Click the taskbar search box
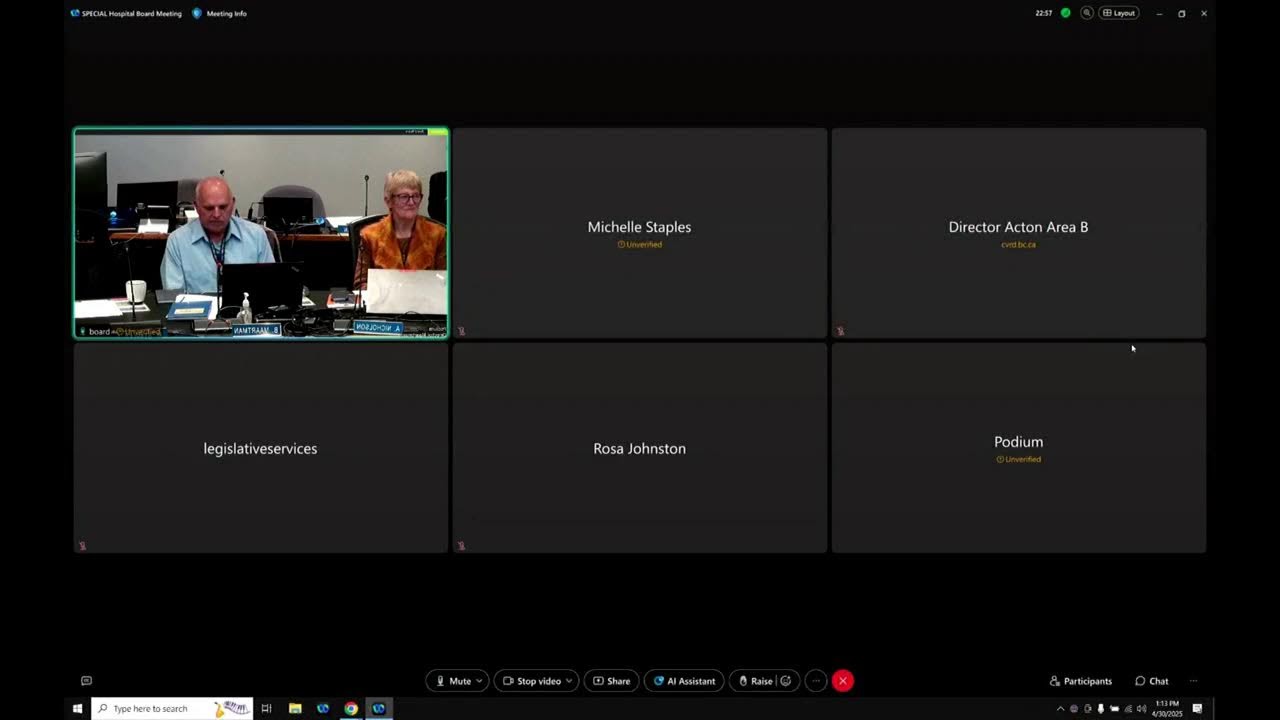The height and width of the screenshot is (720, 1280). click(x=172, y=708)
